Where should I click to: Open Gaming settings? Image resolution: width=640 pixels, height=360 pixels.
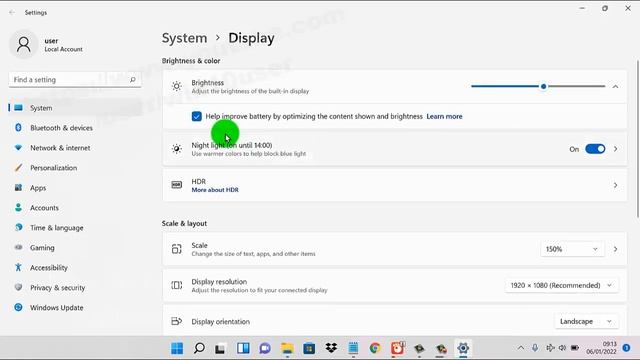[x=76, y=248]
